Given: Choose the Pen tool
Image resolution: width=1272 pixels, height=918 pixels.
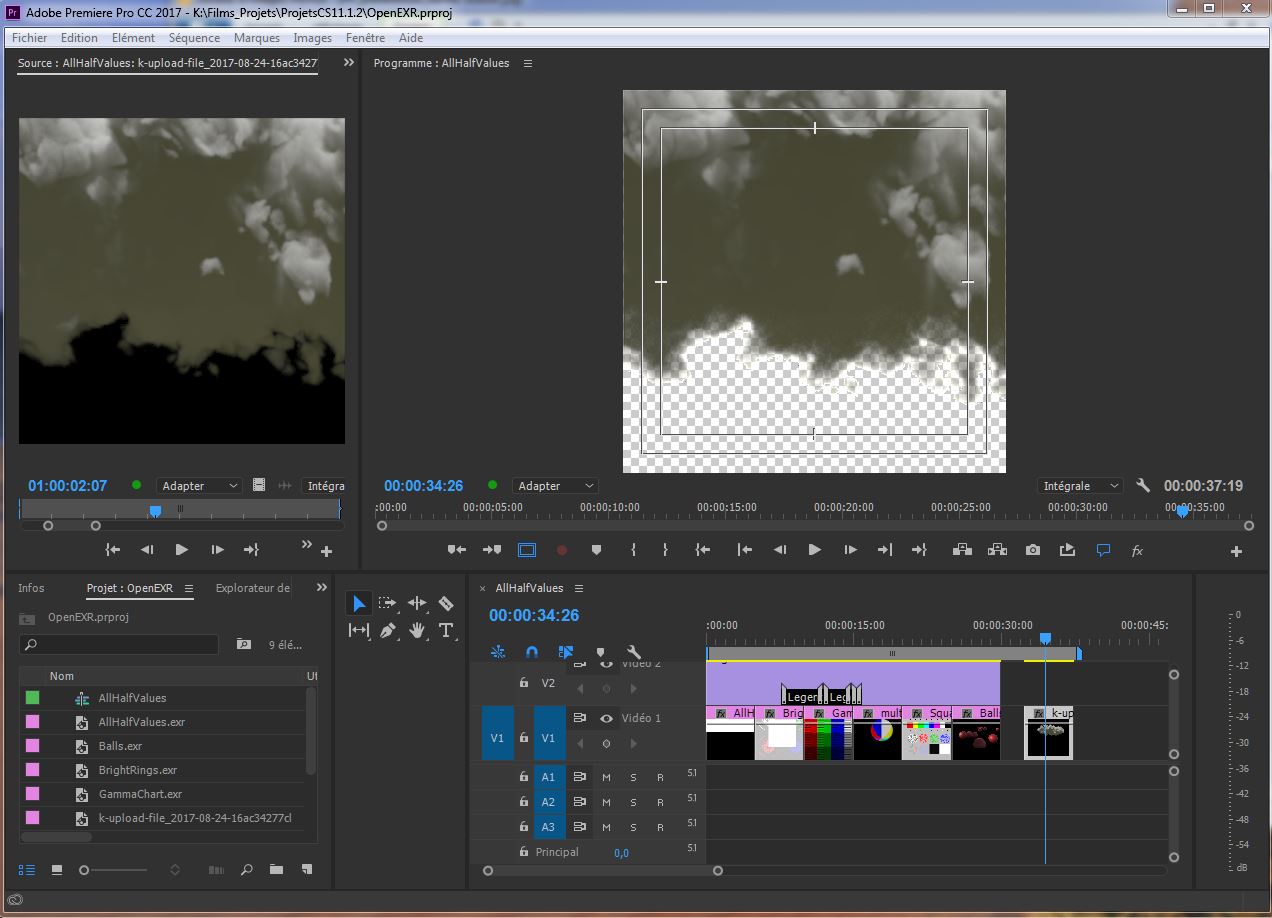Looking at the screenshot, I should pyautogui.click(x=388, y=630).
